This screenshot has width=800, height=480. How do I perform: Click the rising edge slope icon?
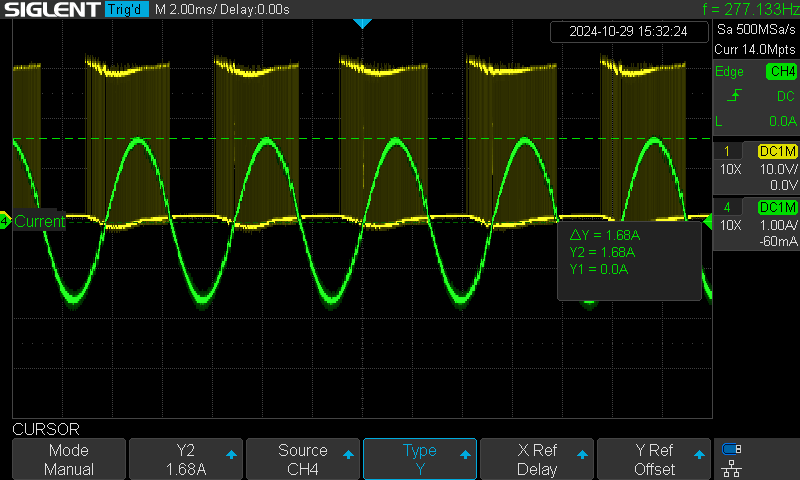click(x=734, y=95)
